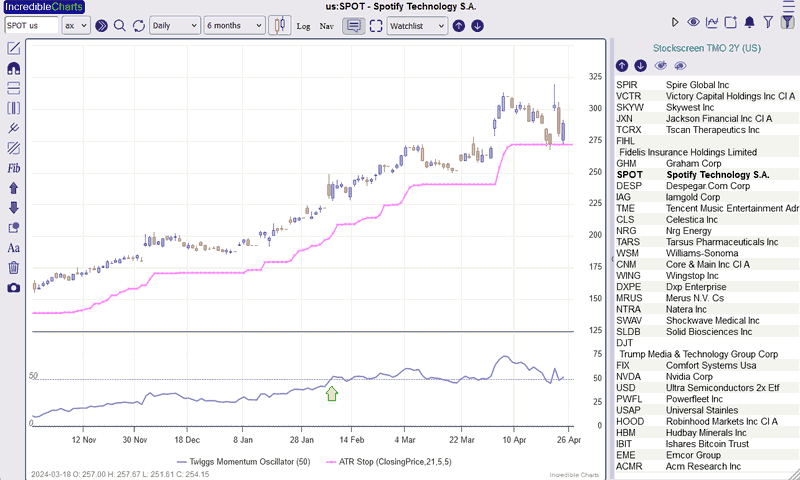Screen dimensions: 800x480
Task: Select Spire Global Inc row
Action: pyautogui.click(x=707, y=85)
